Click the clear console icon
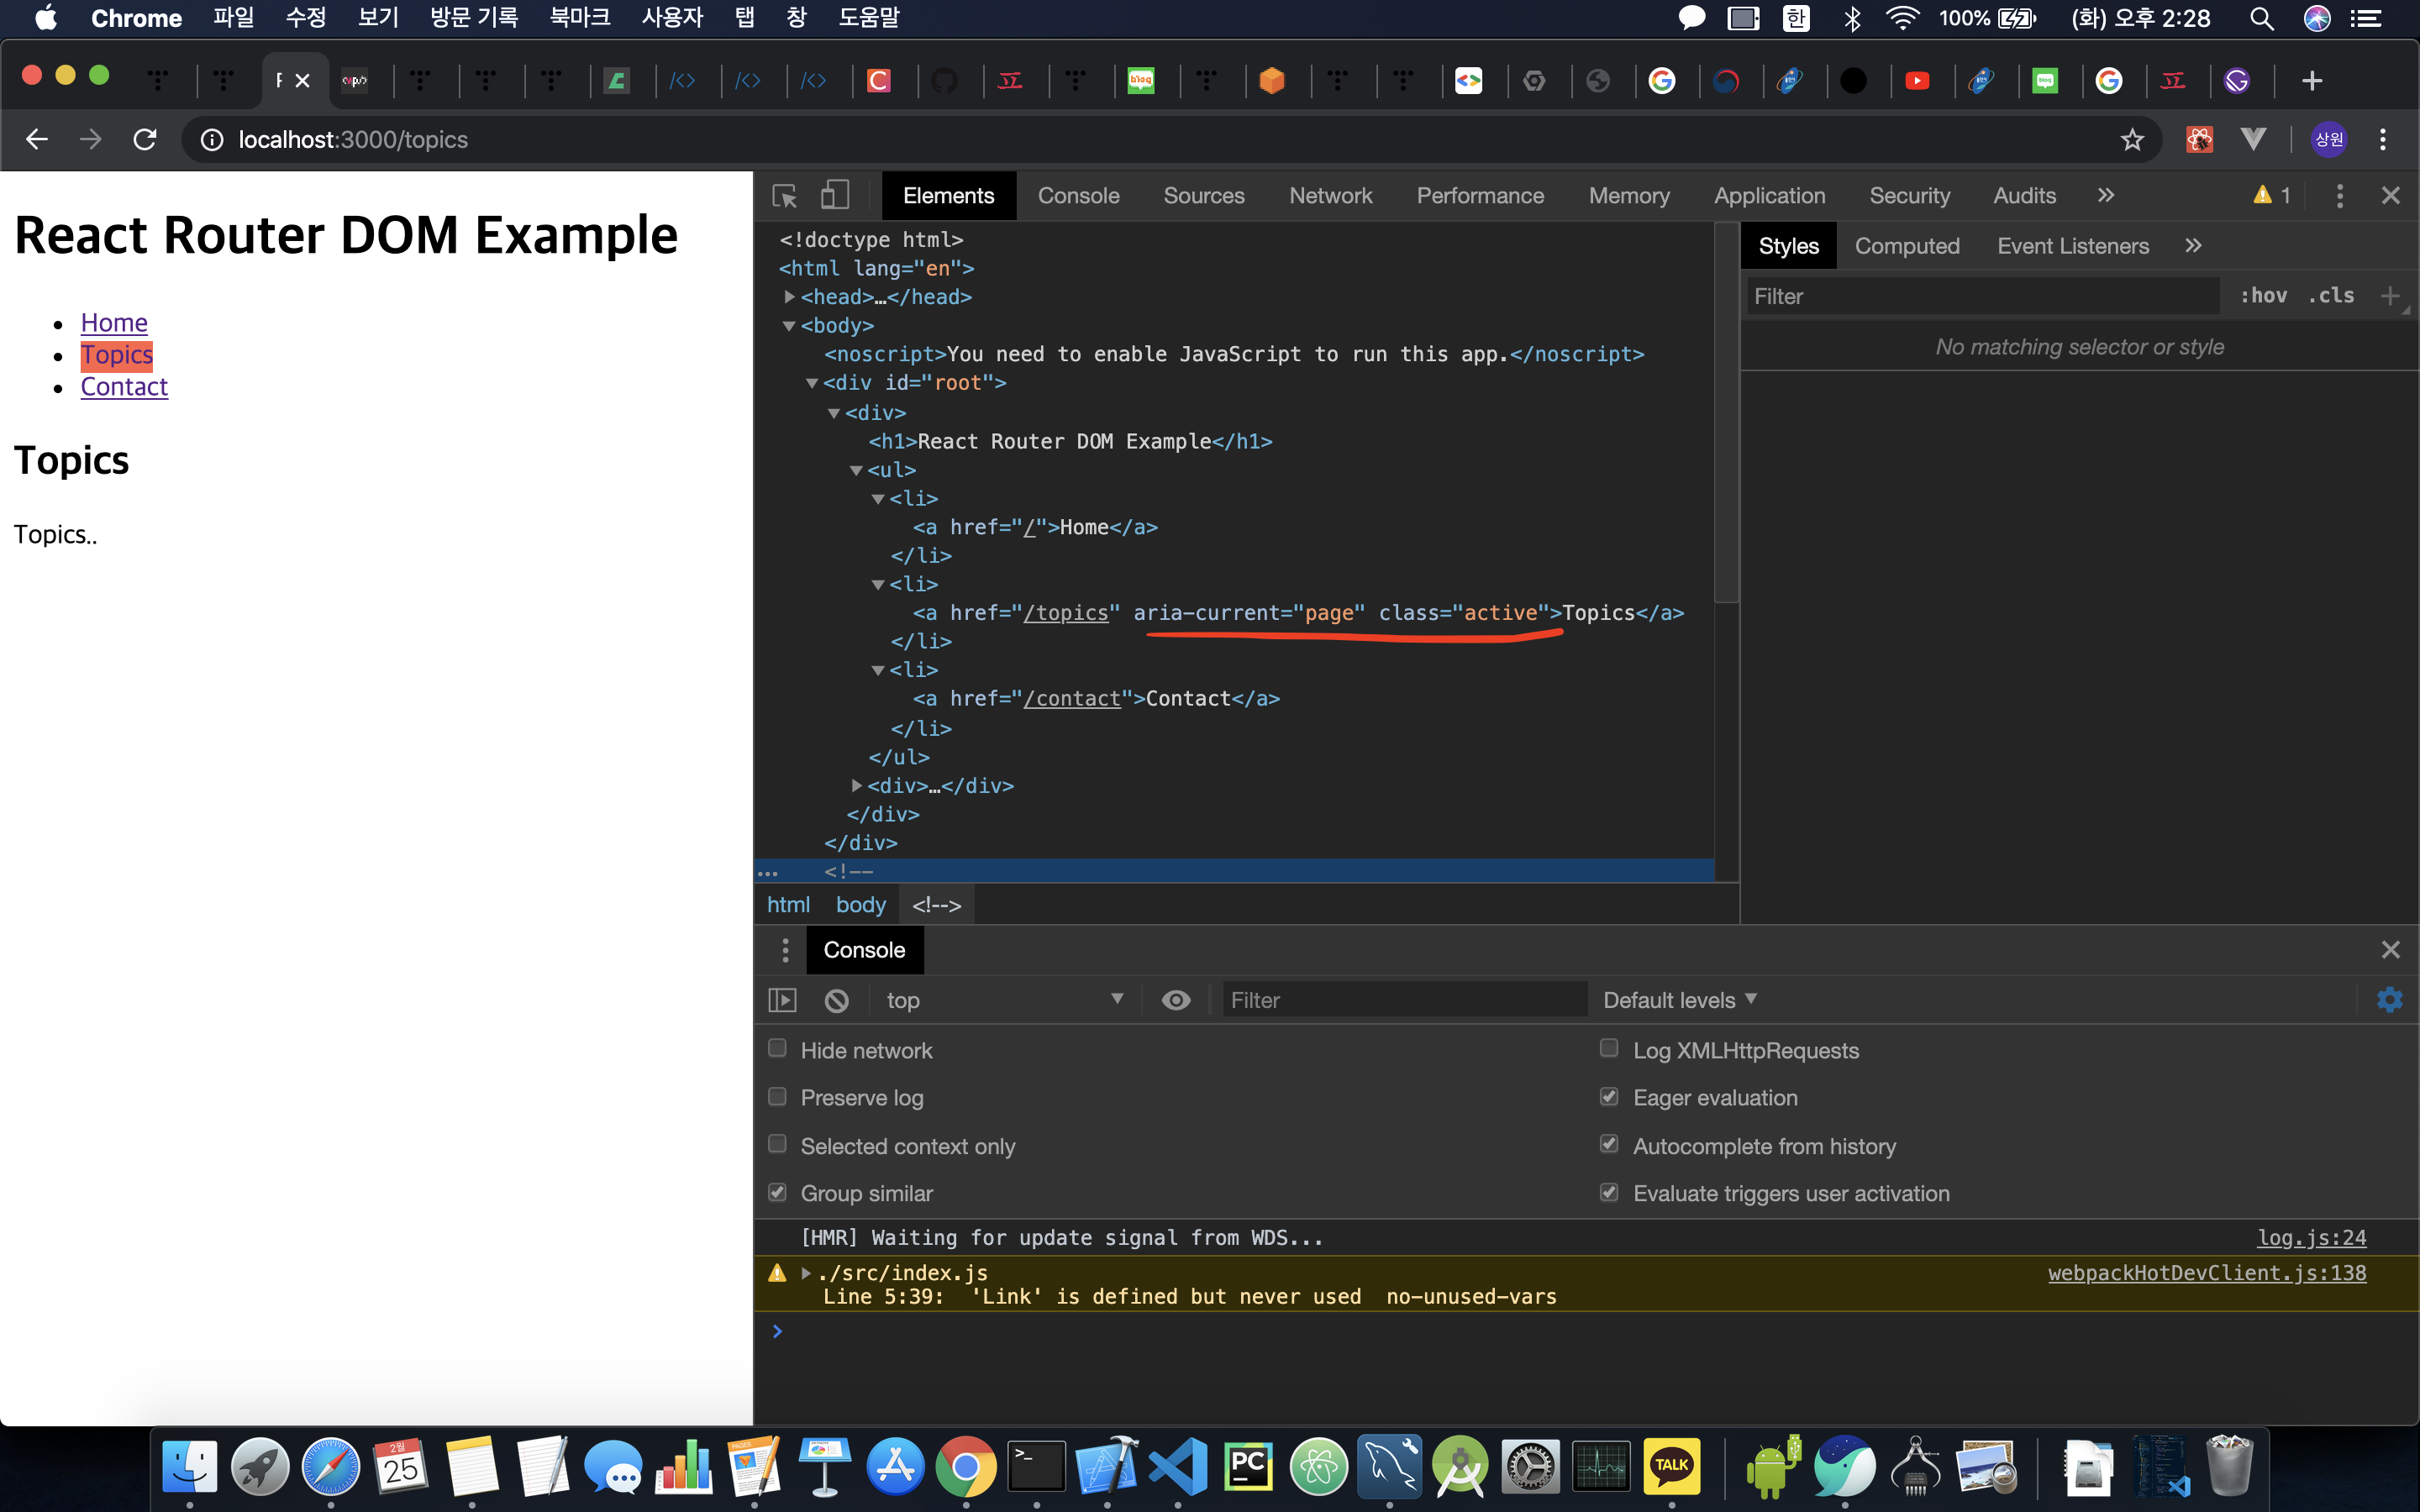 [x=837, y=1000]
